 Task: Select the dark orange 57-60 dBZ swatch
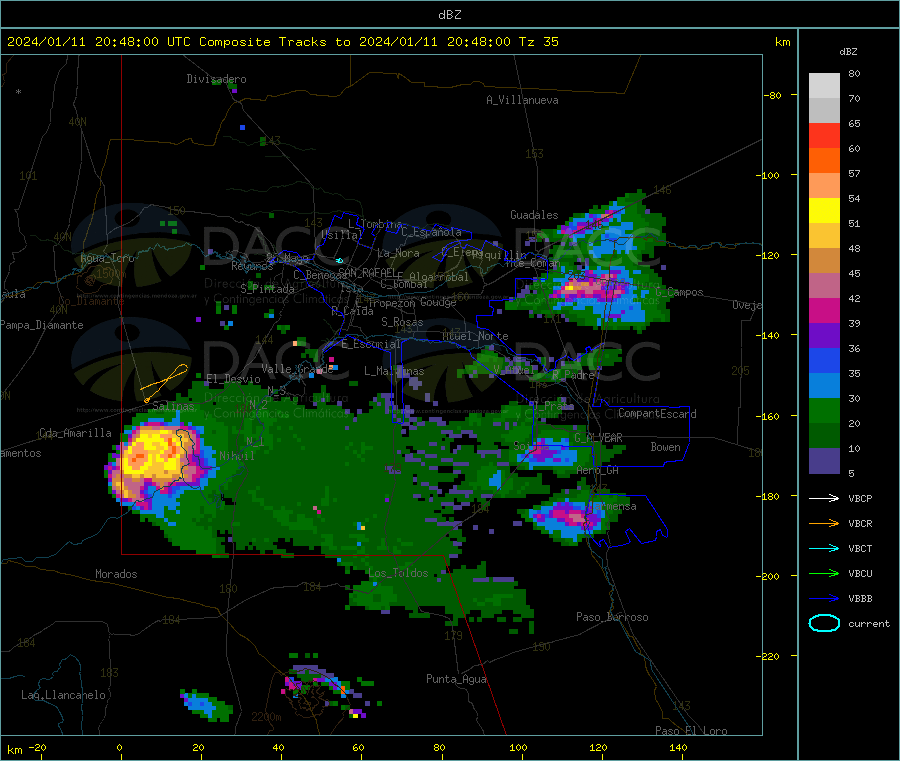(x=824, y=161)
